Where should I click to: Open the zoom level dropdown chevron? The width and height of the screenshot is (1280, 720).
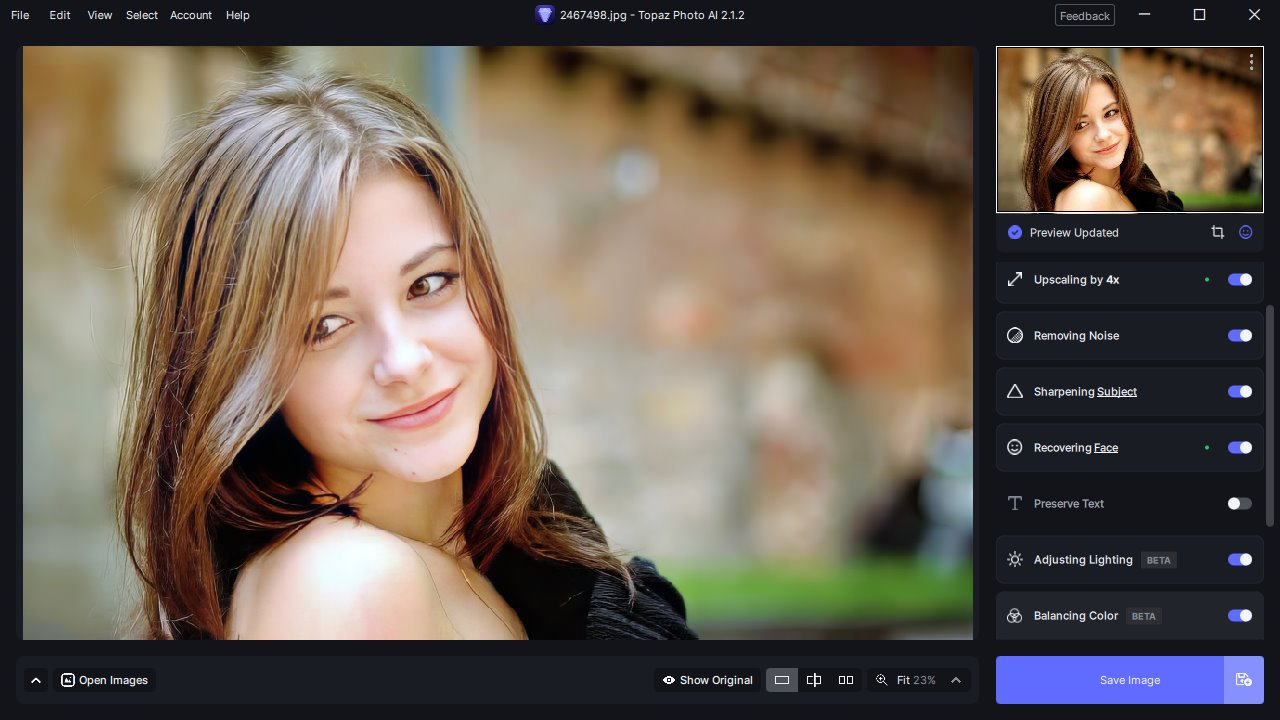(x=956, y=680)
